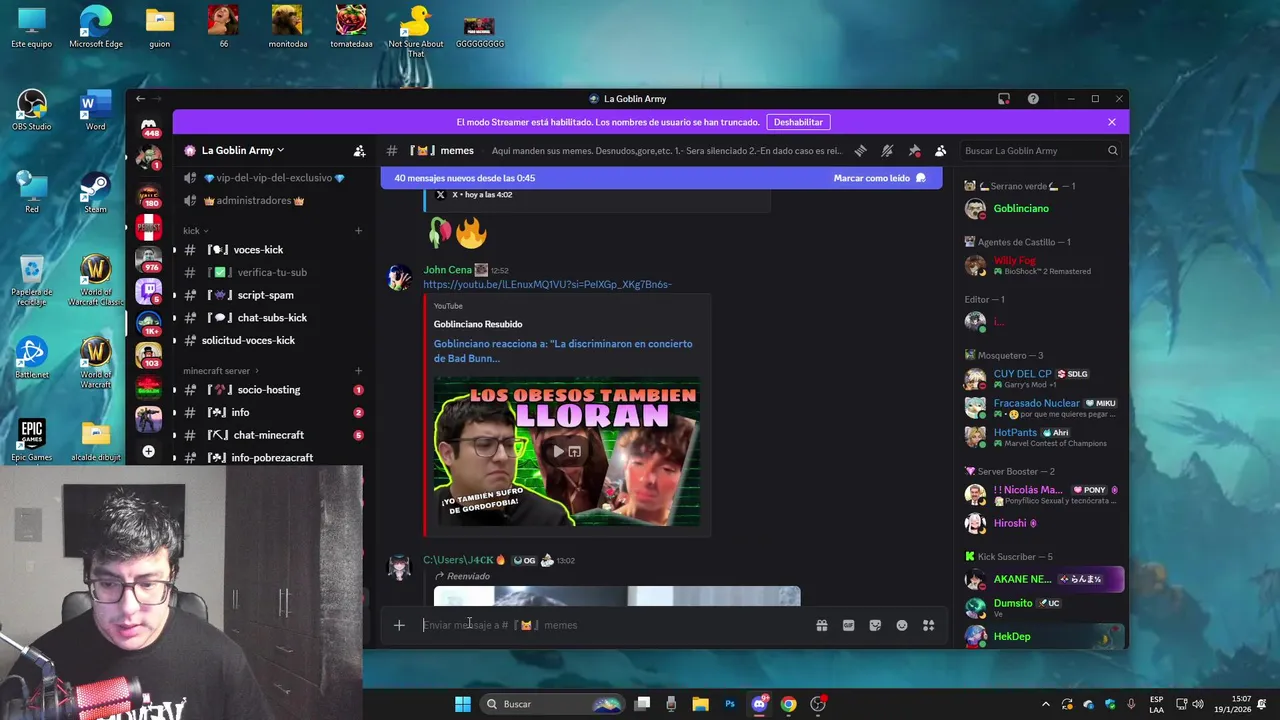This screenshot has width=1280, height=720.
Task: Go back with the Discord back arrow
Action: click(x=140, y=99)
